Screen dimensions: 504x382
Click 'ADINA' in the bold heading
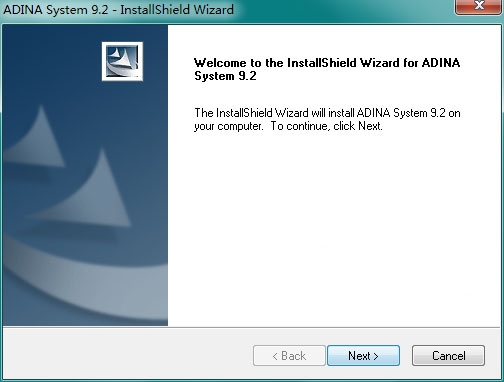click(x=441, y=63)
